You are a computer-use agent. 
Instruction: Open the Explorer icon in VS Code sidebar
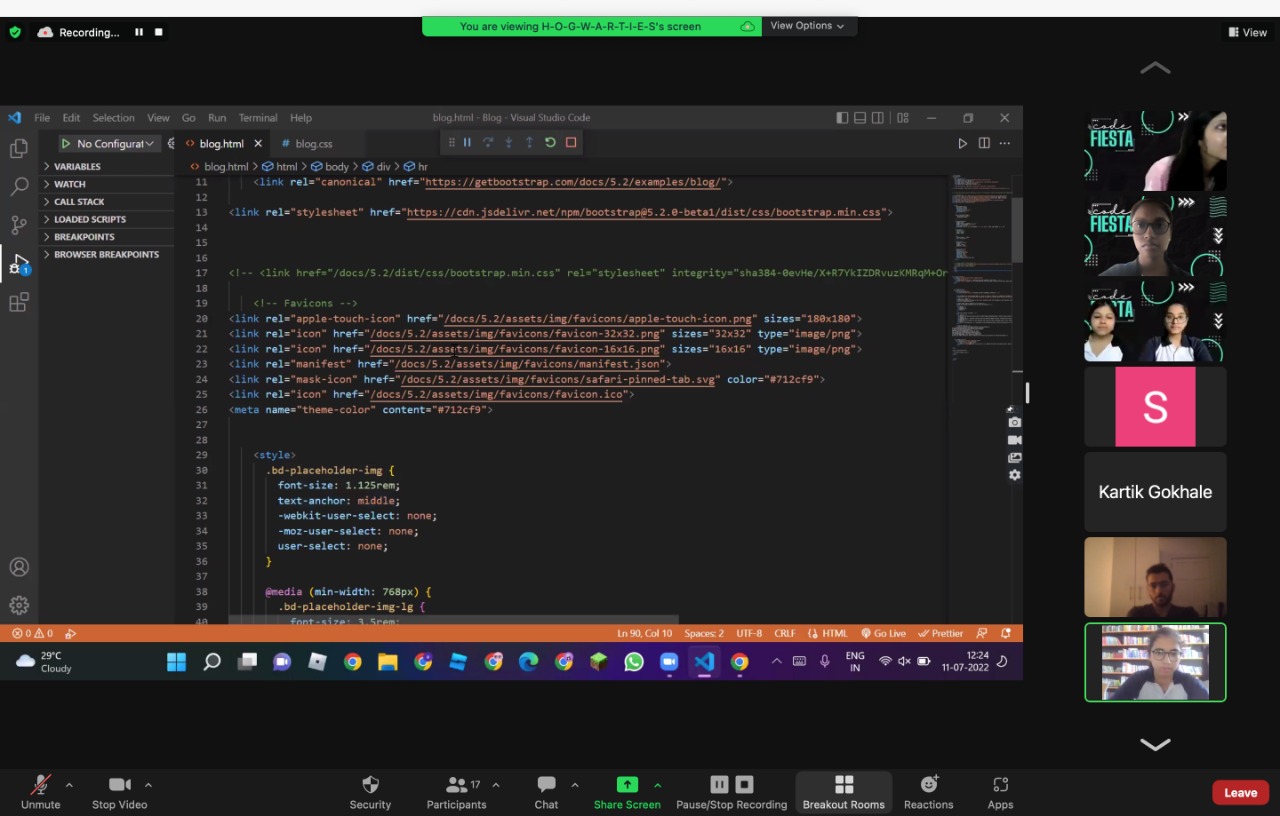pos(18,149)
